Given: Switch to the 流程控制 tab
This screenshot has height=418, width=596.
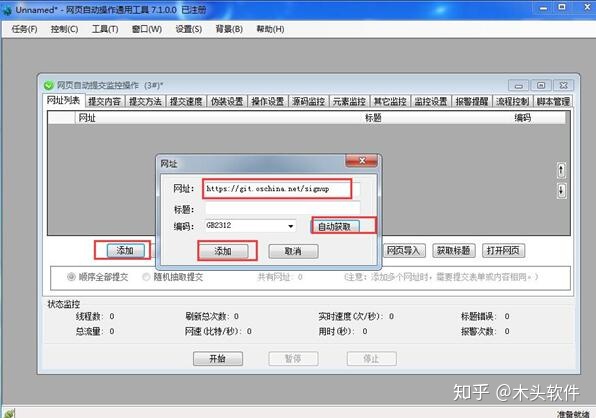Looking at the screenshot, I should tap(512, 101).
